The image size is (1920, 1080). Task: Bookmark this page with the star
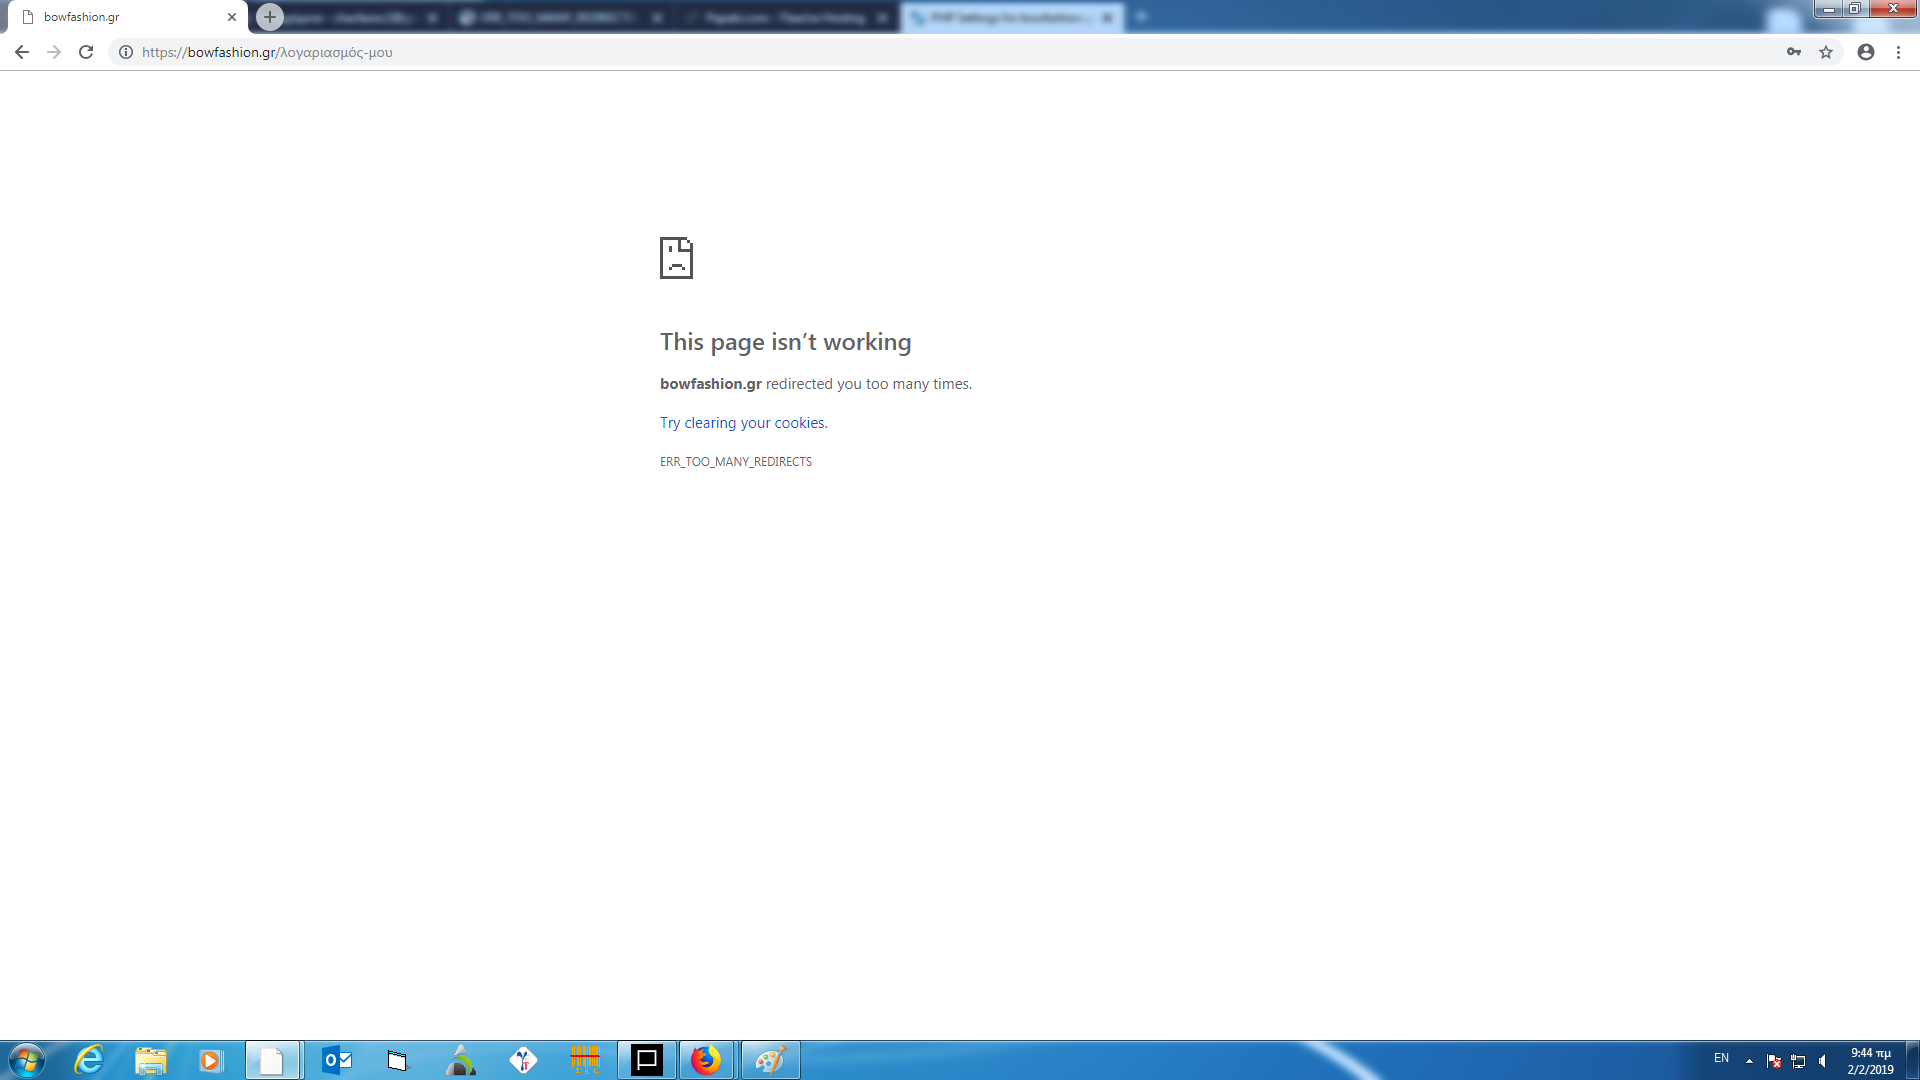coord(1826,52)
